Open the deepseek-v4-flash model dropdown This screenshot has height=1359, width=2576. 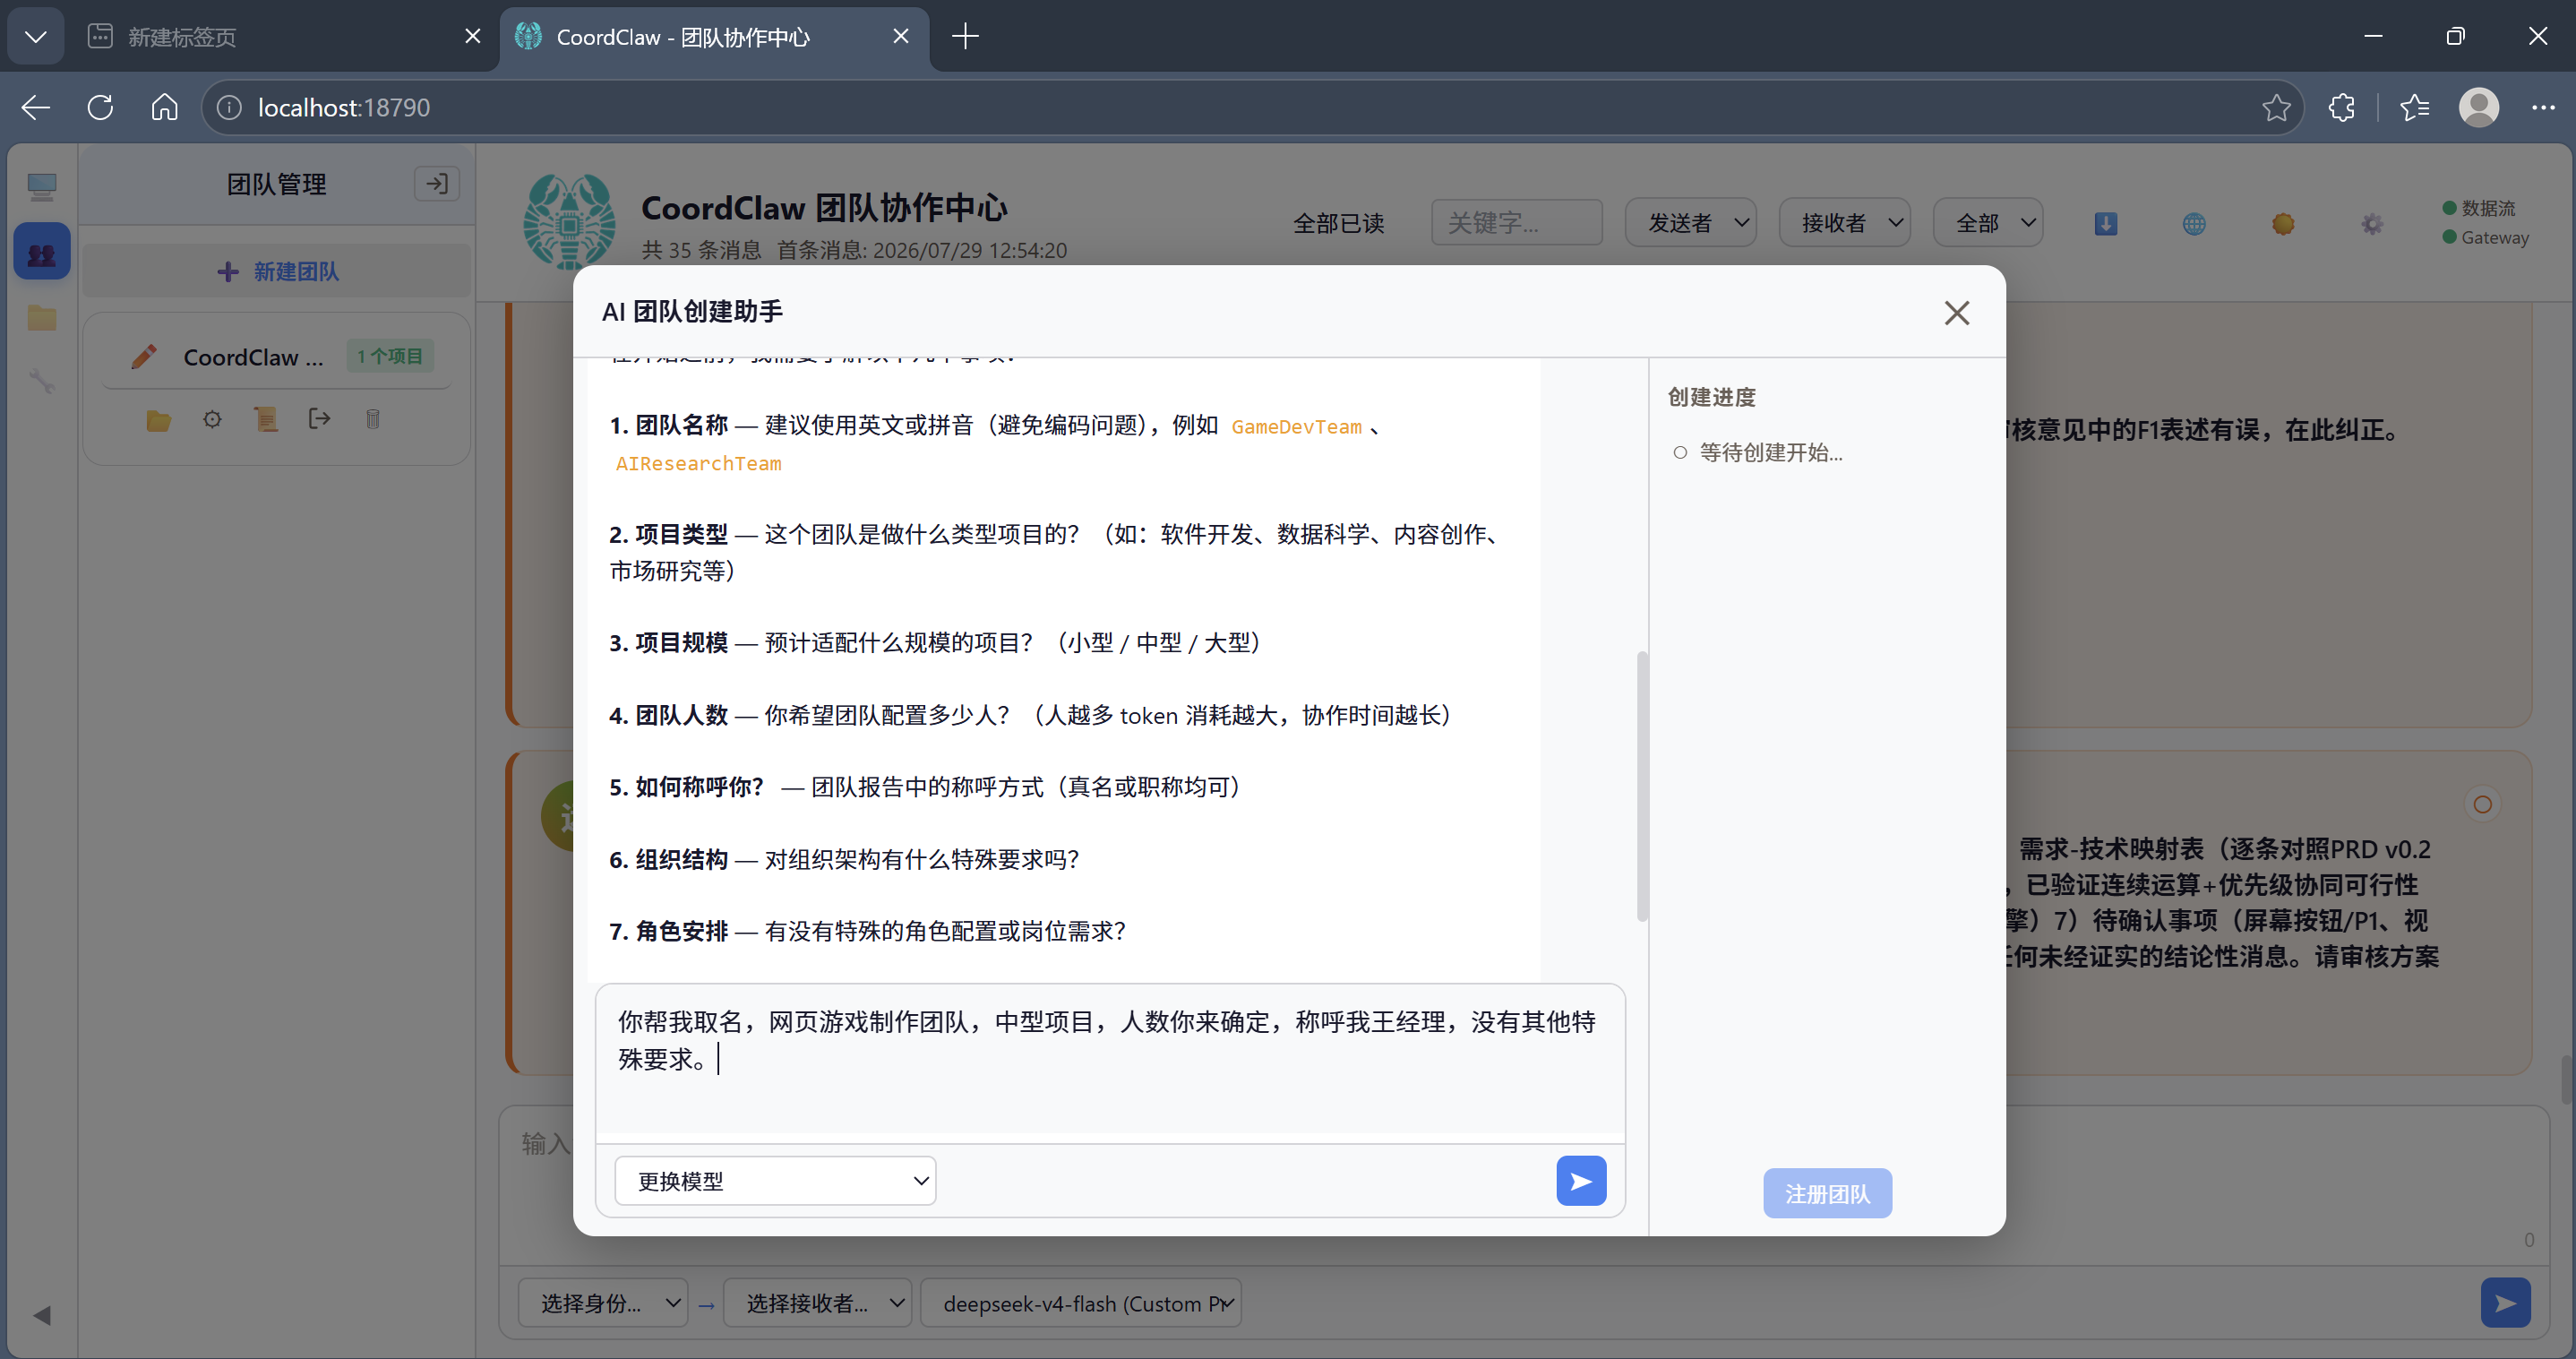click(1080, 1303)
